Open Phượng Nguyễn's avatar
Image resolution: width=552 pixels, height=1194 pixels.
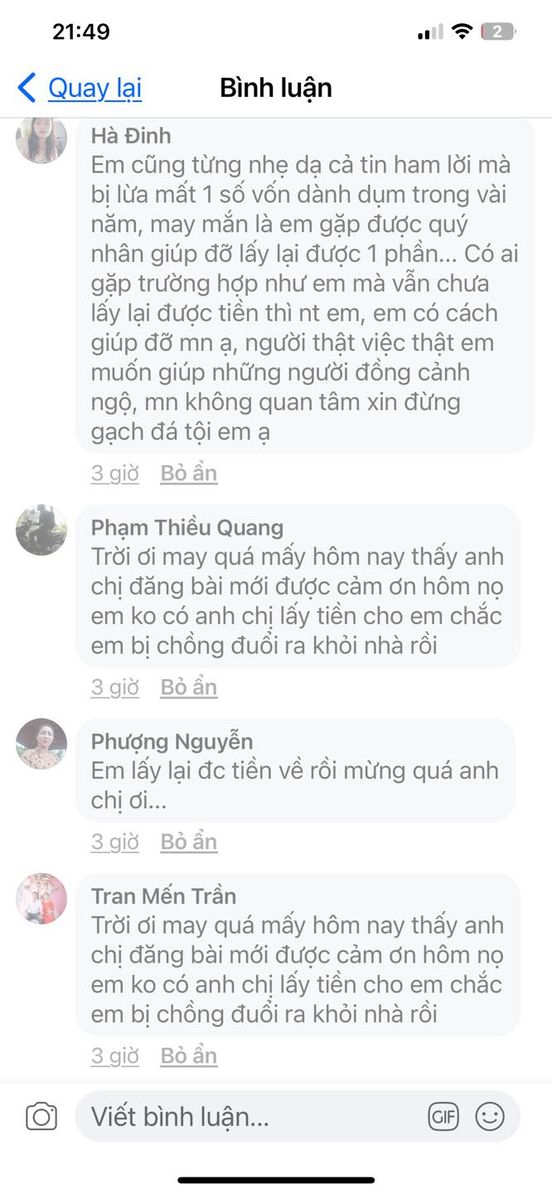click(41, 743)
